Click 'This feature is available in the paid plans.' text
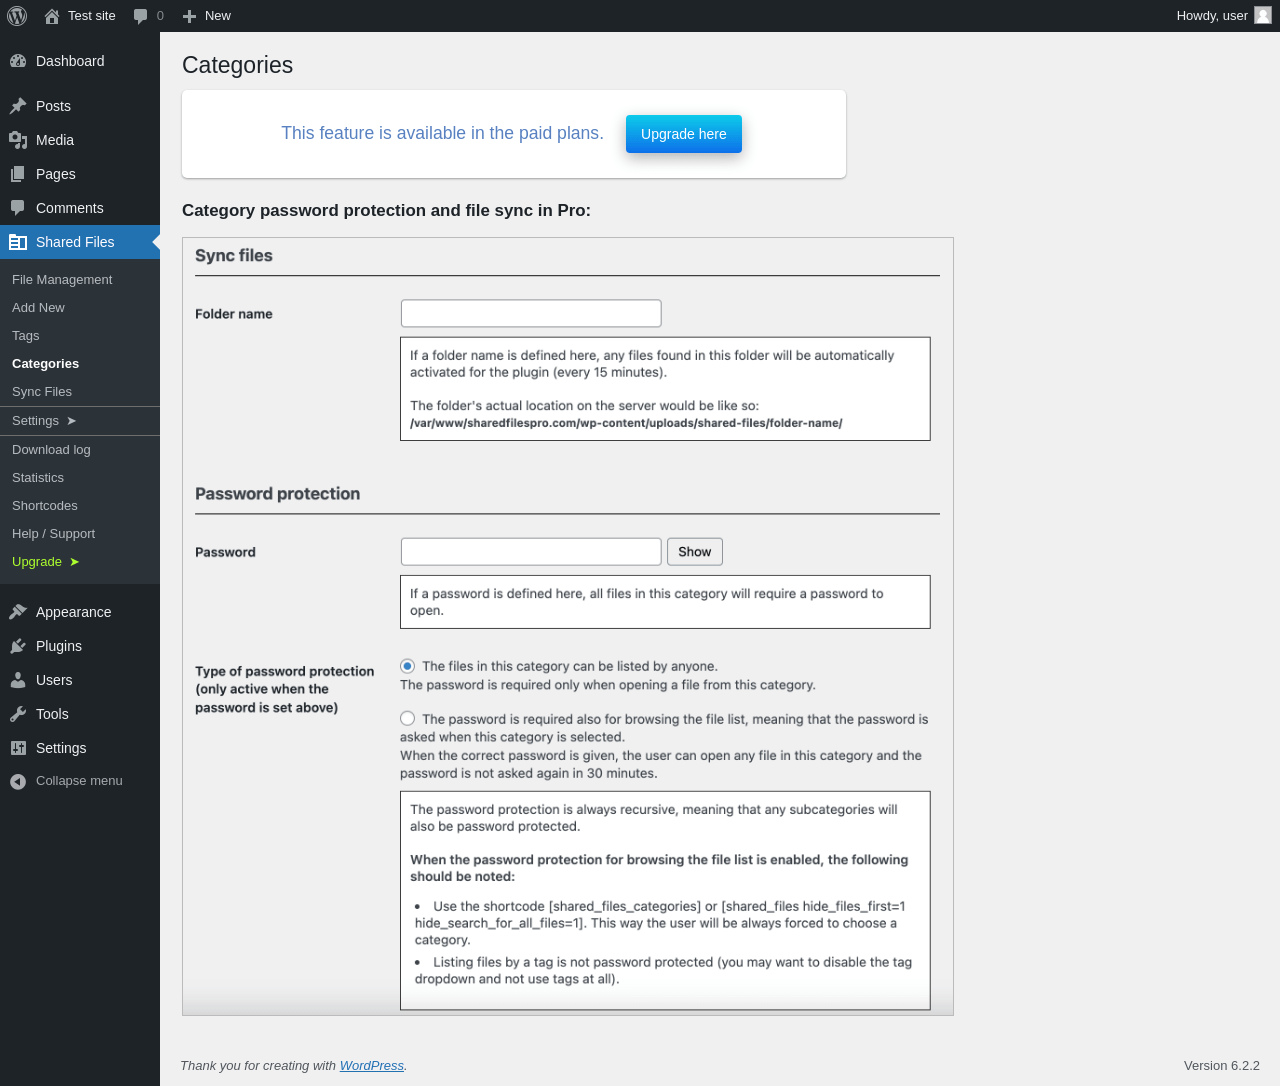1280x1086 pixels. click(x=442, y=133)
